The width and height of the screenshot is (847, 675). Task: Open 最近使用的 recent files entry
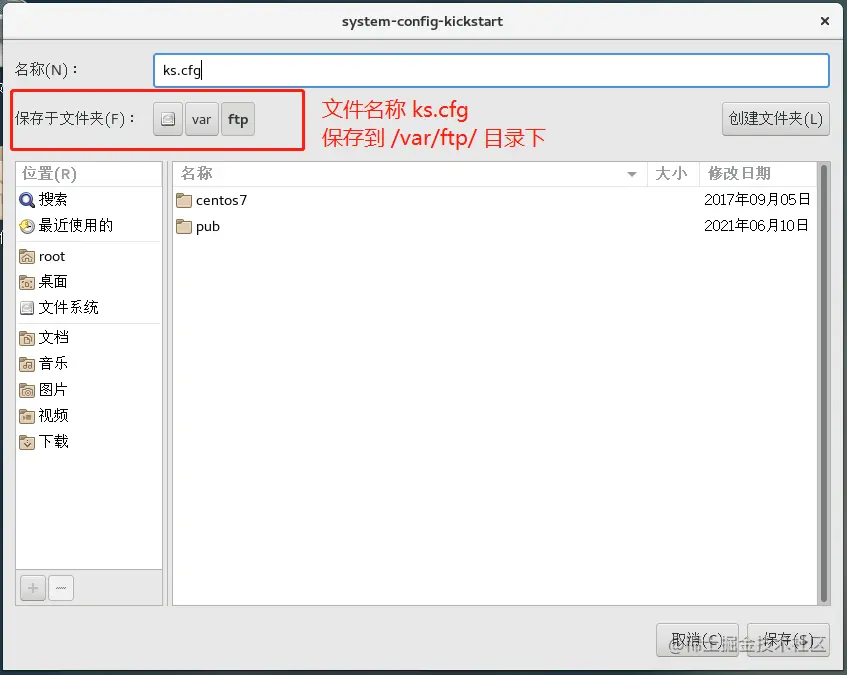[x=70, y=225]
